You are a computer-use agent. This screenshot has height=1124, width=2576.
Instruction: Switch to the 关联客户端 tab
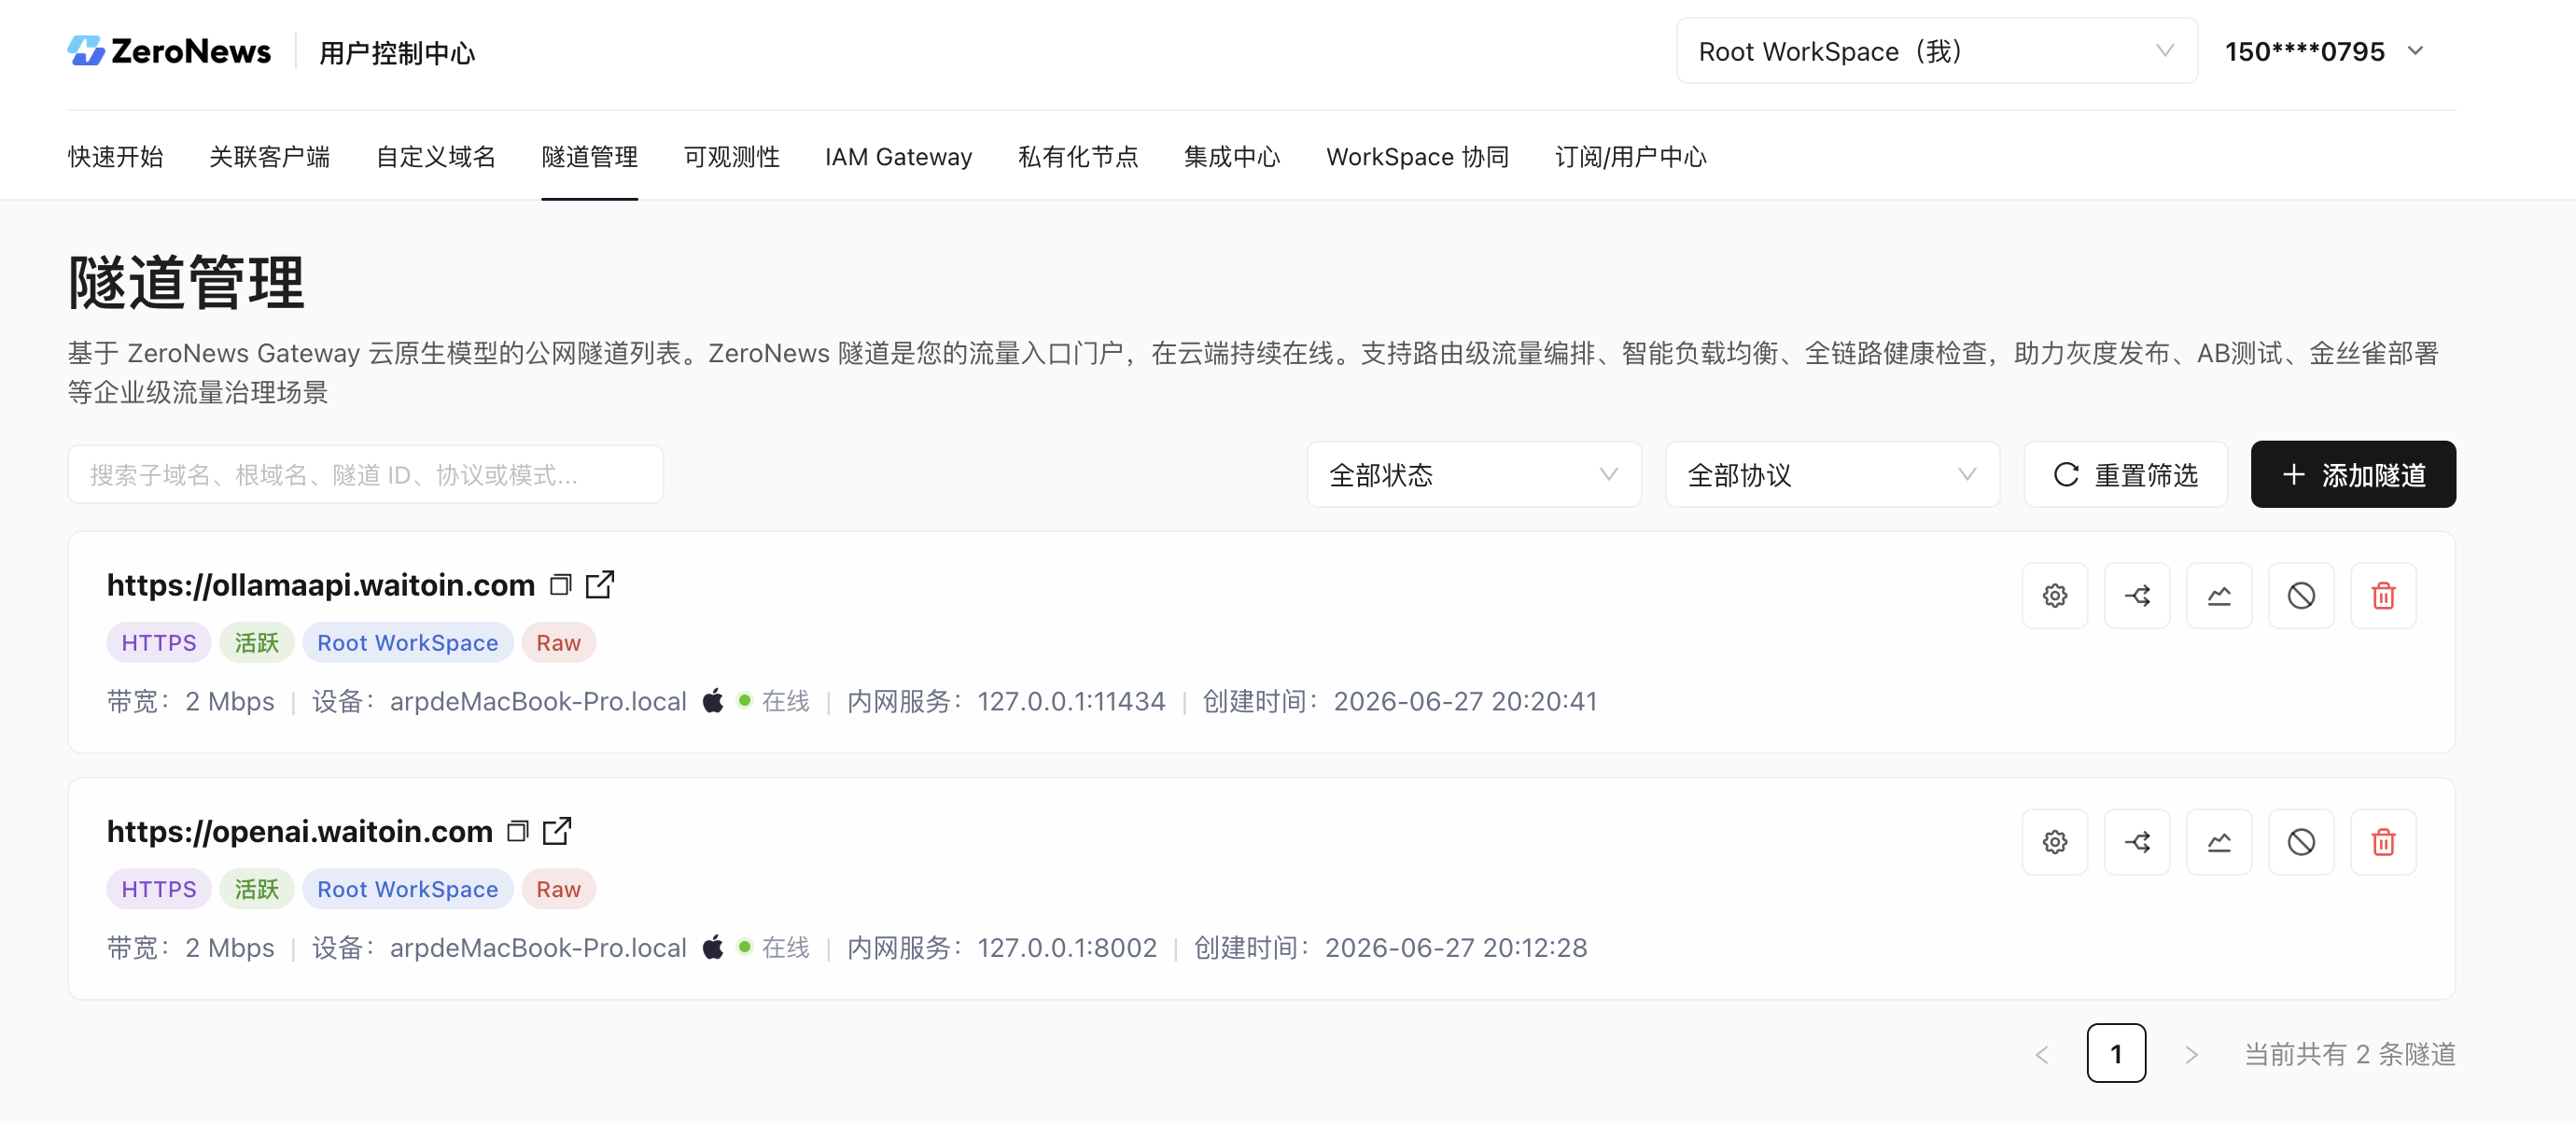point(269,157)
